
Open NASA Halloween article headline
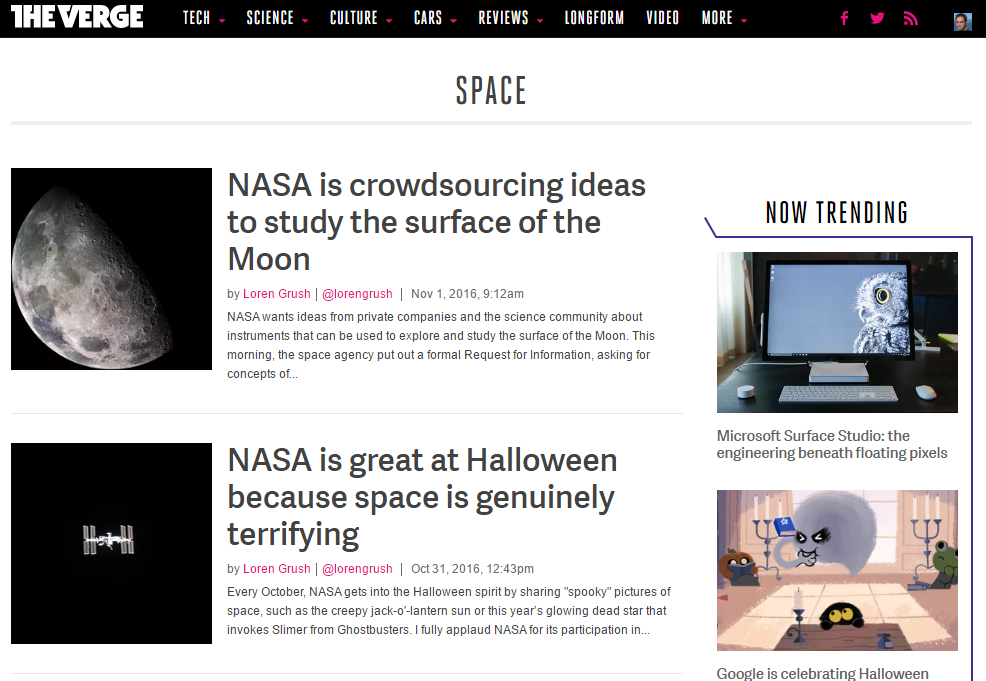coord(422,497)
